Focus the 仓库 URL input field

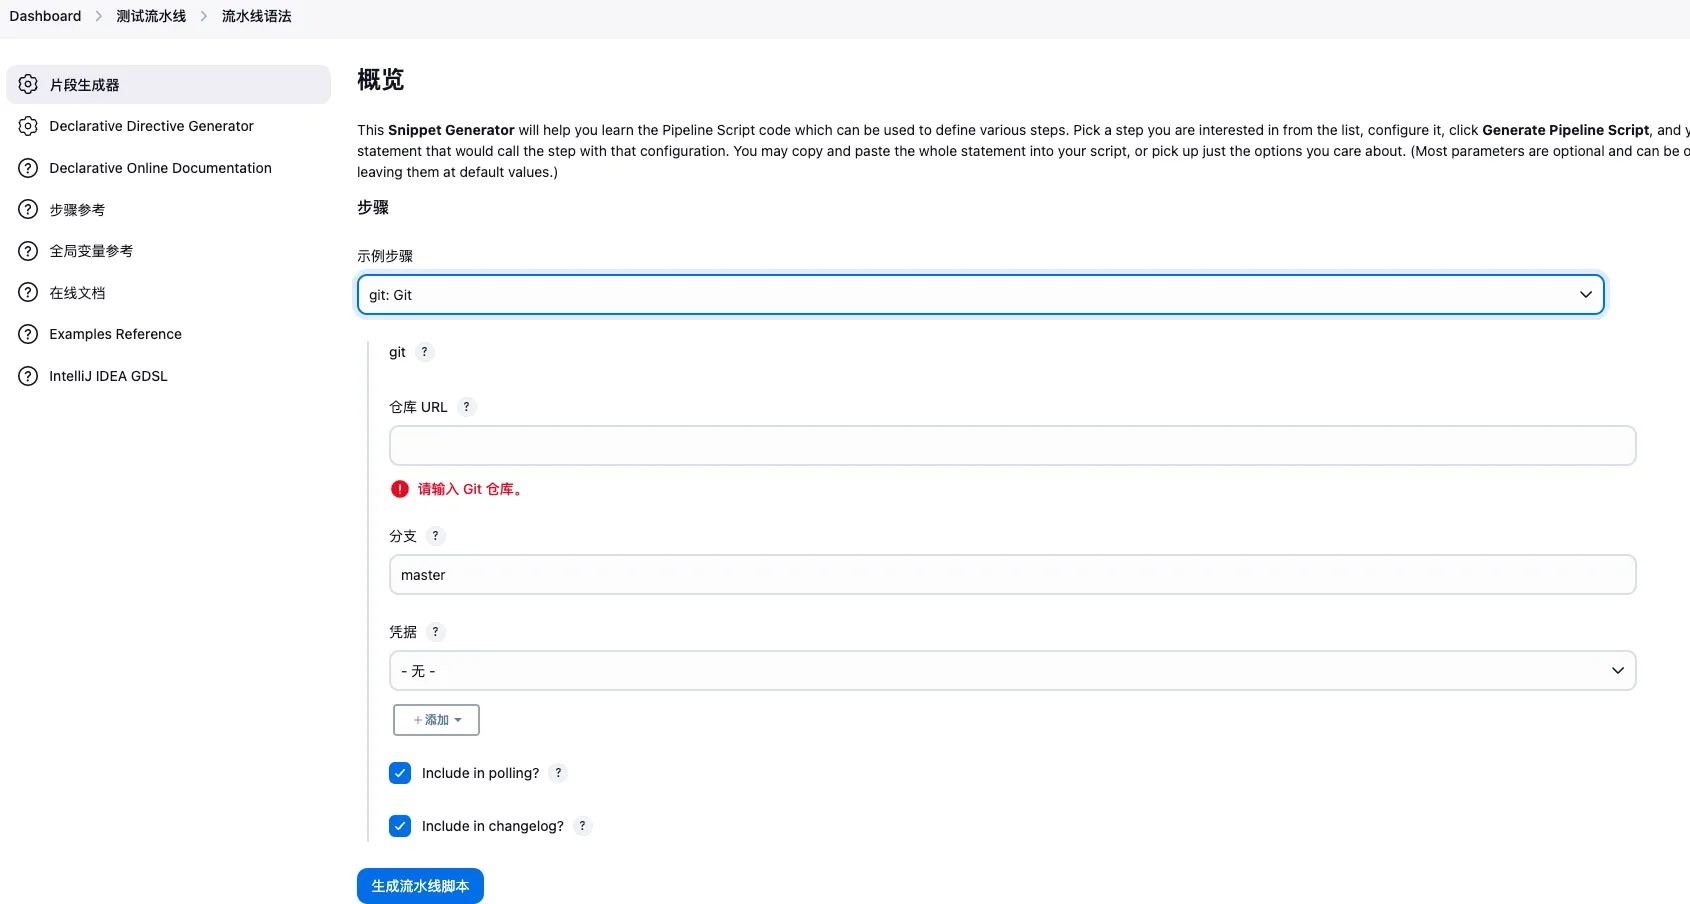(1012, 446)
